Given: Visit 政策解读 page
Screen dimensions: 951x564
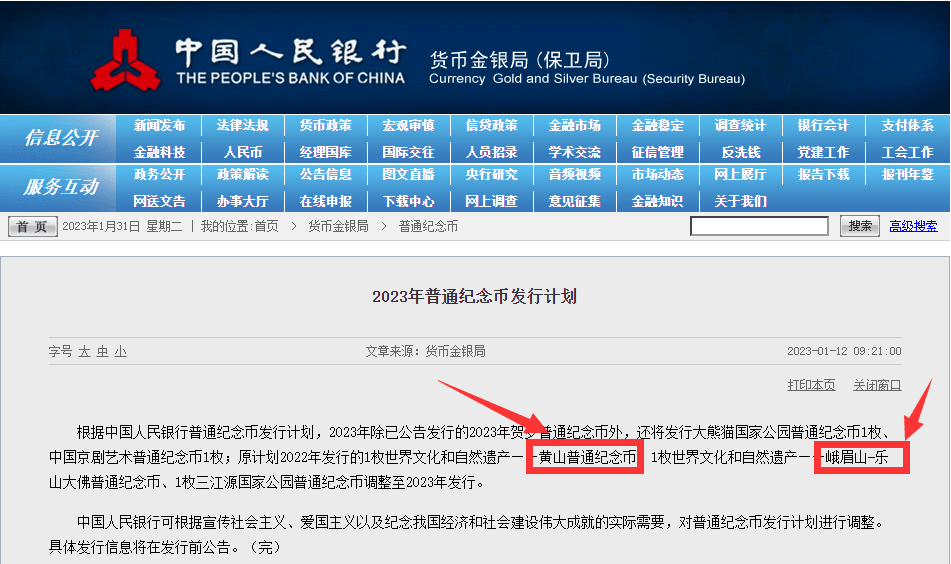Looking at the screenshot, I should coord(243,175).
